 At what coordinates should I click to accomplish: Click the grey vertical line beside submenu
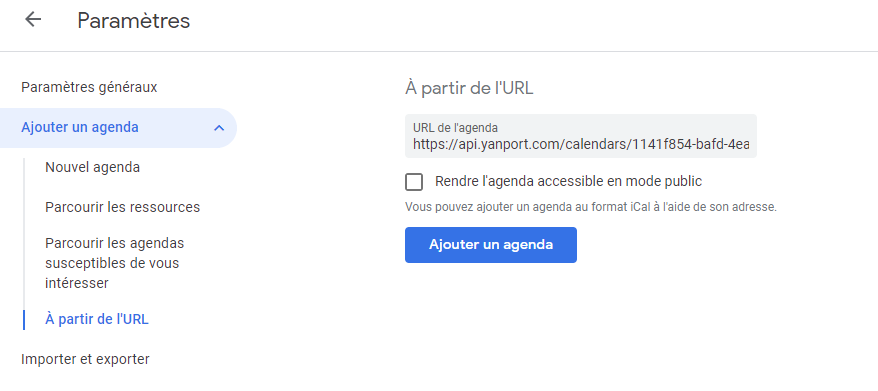24,234
